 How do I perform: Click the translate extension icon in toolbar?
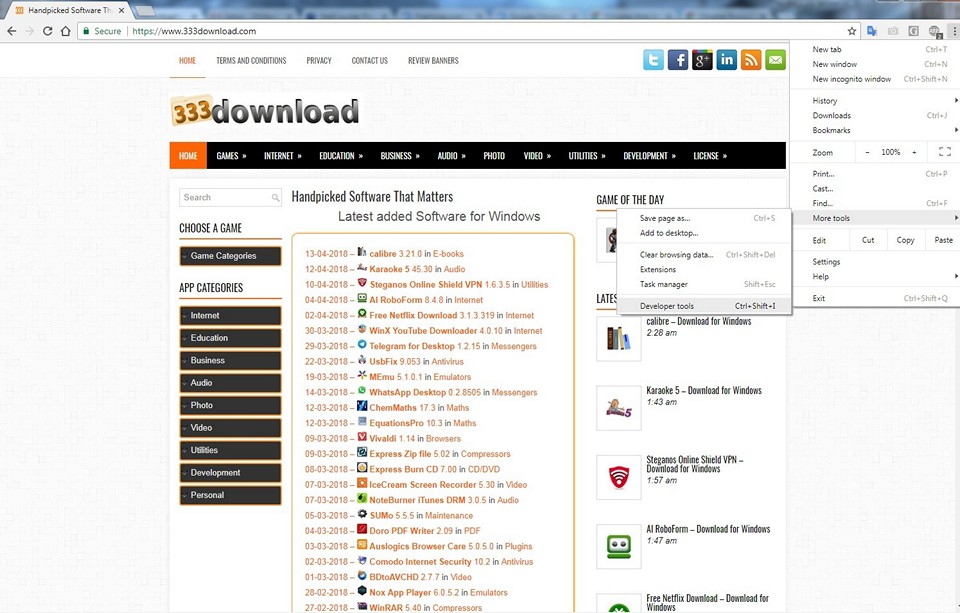(x=872, y=31)
